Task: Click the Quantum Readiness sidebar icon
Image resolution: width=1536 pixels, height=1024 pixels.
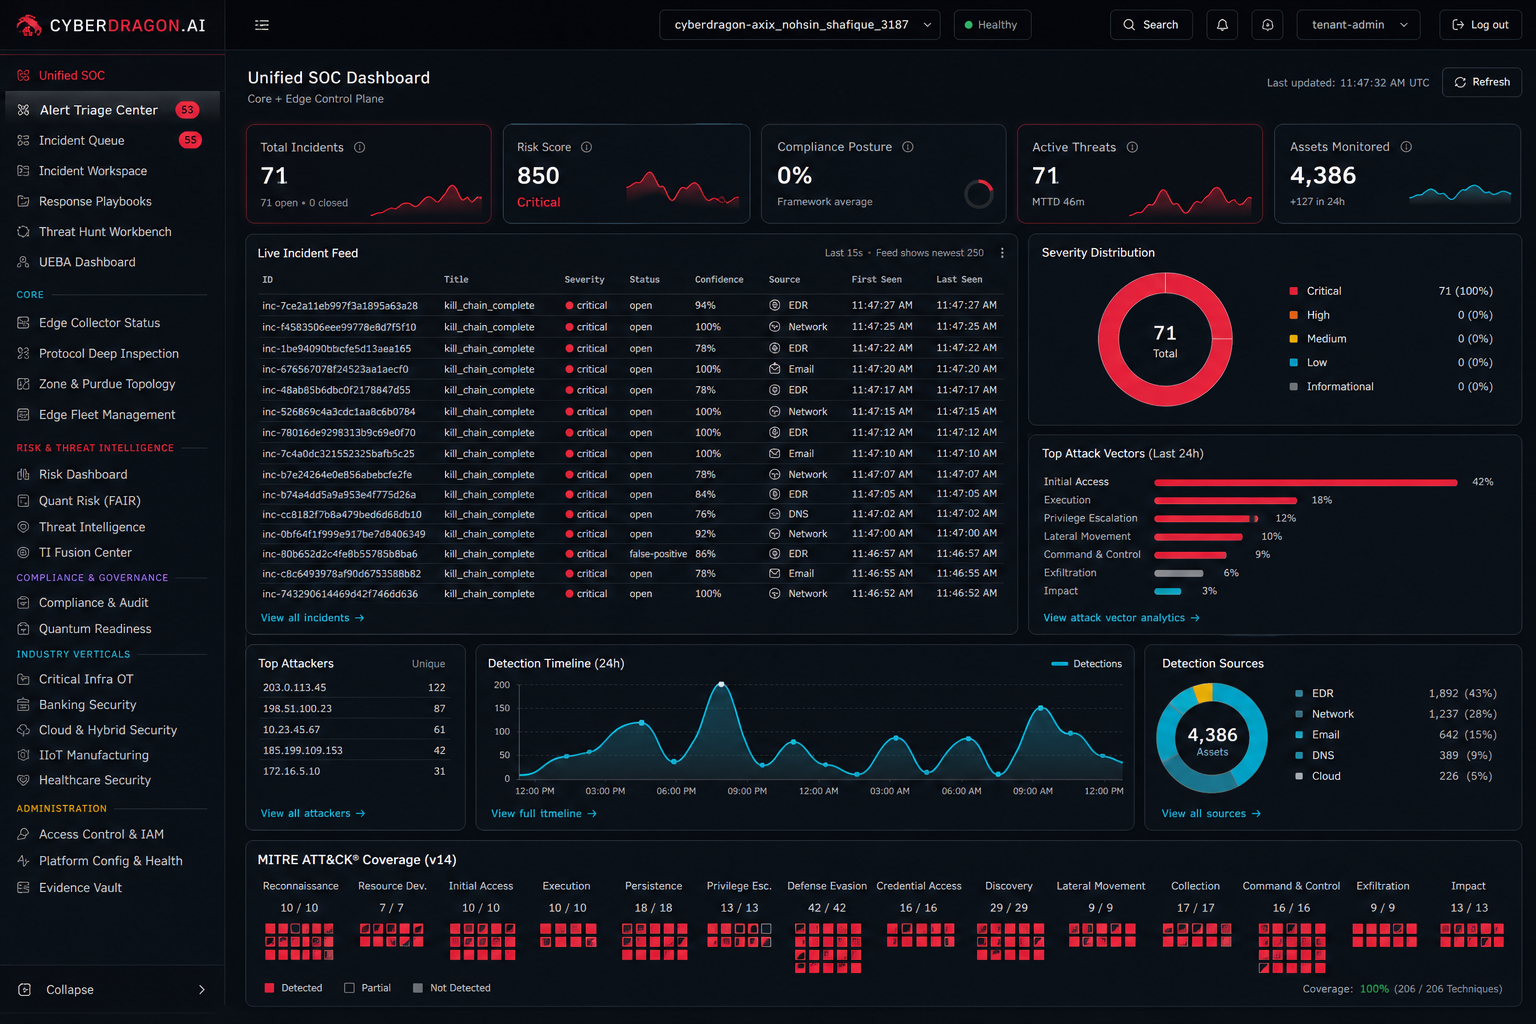Action: (23, 629)
